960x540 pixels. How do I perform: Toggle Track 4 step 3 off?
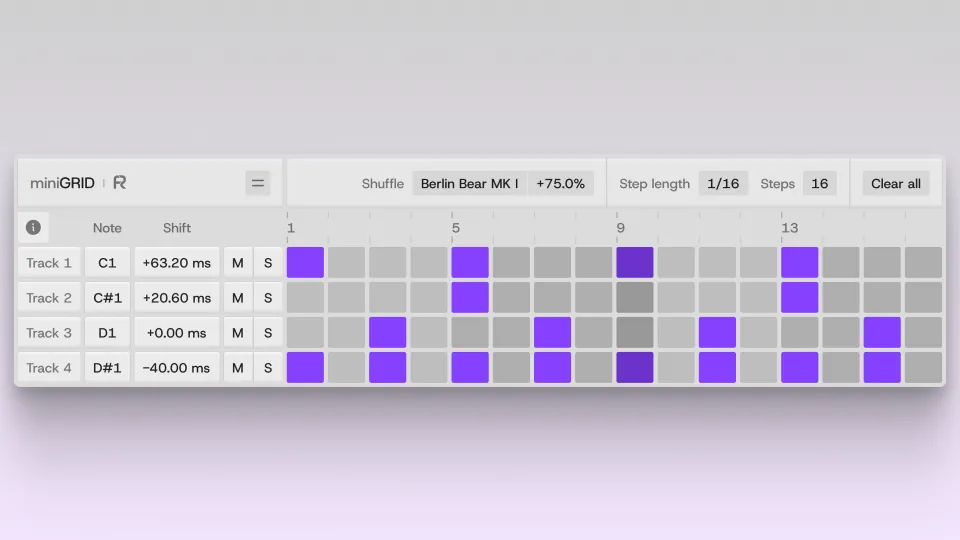388,367
